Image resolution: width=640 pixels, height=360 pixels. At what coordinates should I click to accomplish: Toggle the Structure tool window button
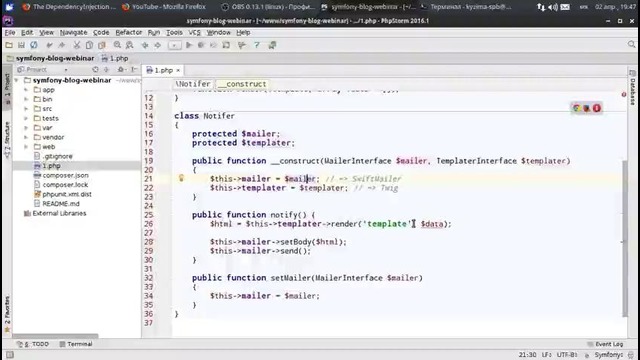point(7,140)
